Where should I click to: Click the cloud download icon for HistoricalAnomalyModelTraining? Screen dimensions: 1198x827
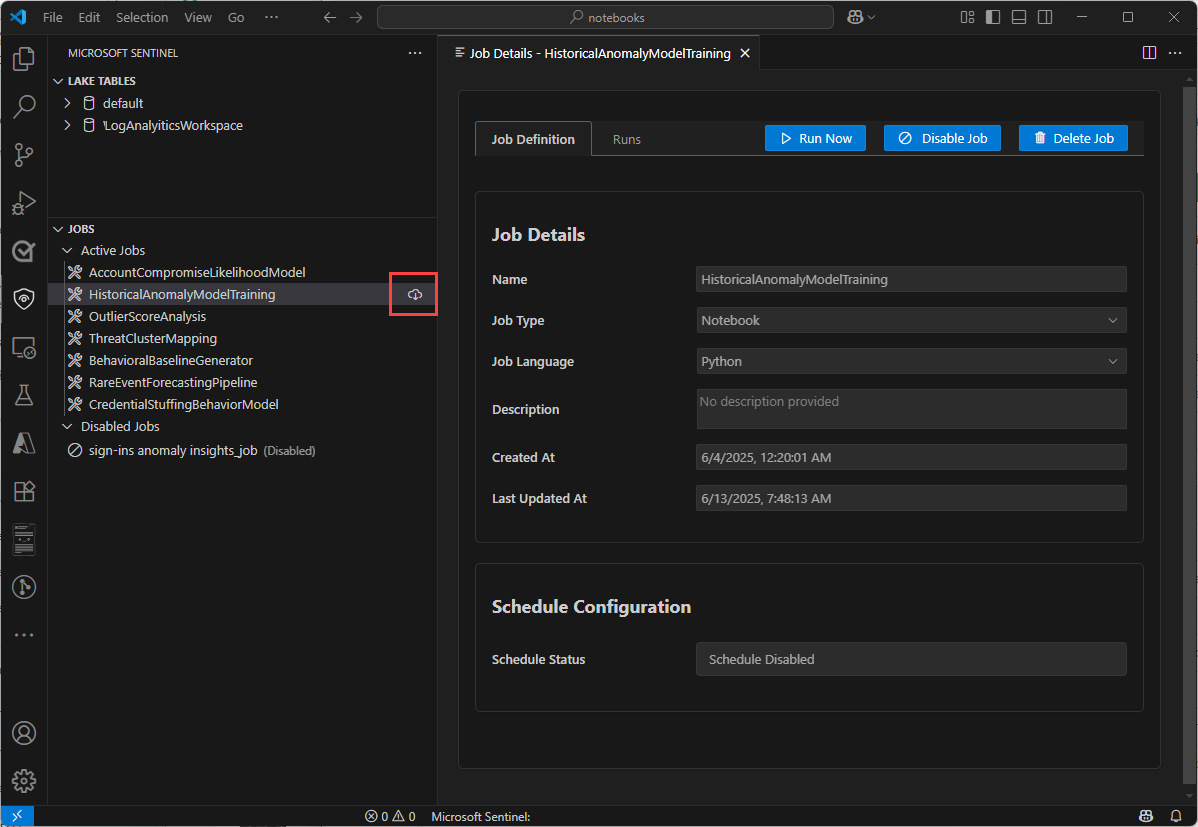point(414,294)
